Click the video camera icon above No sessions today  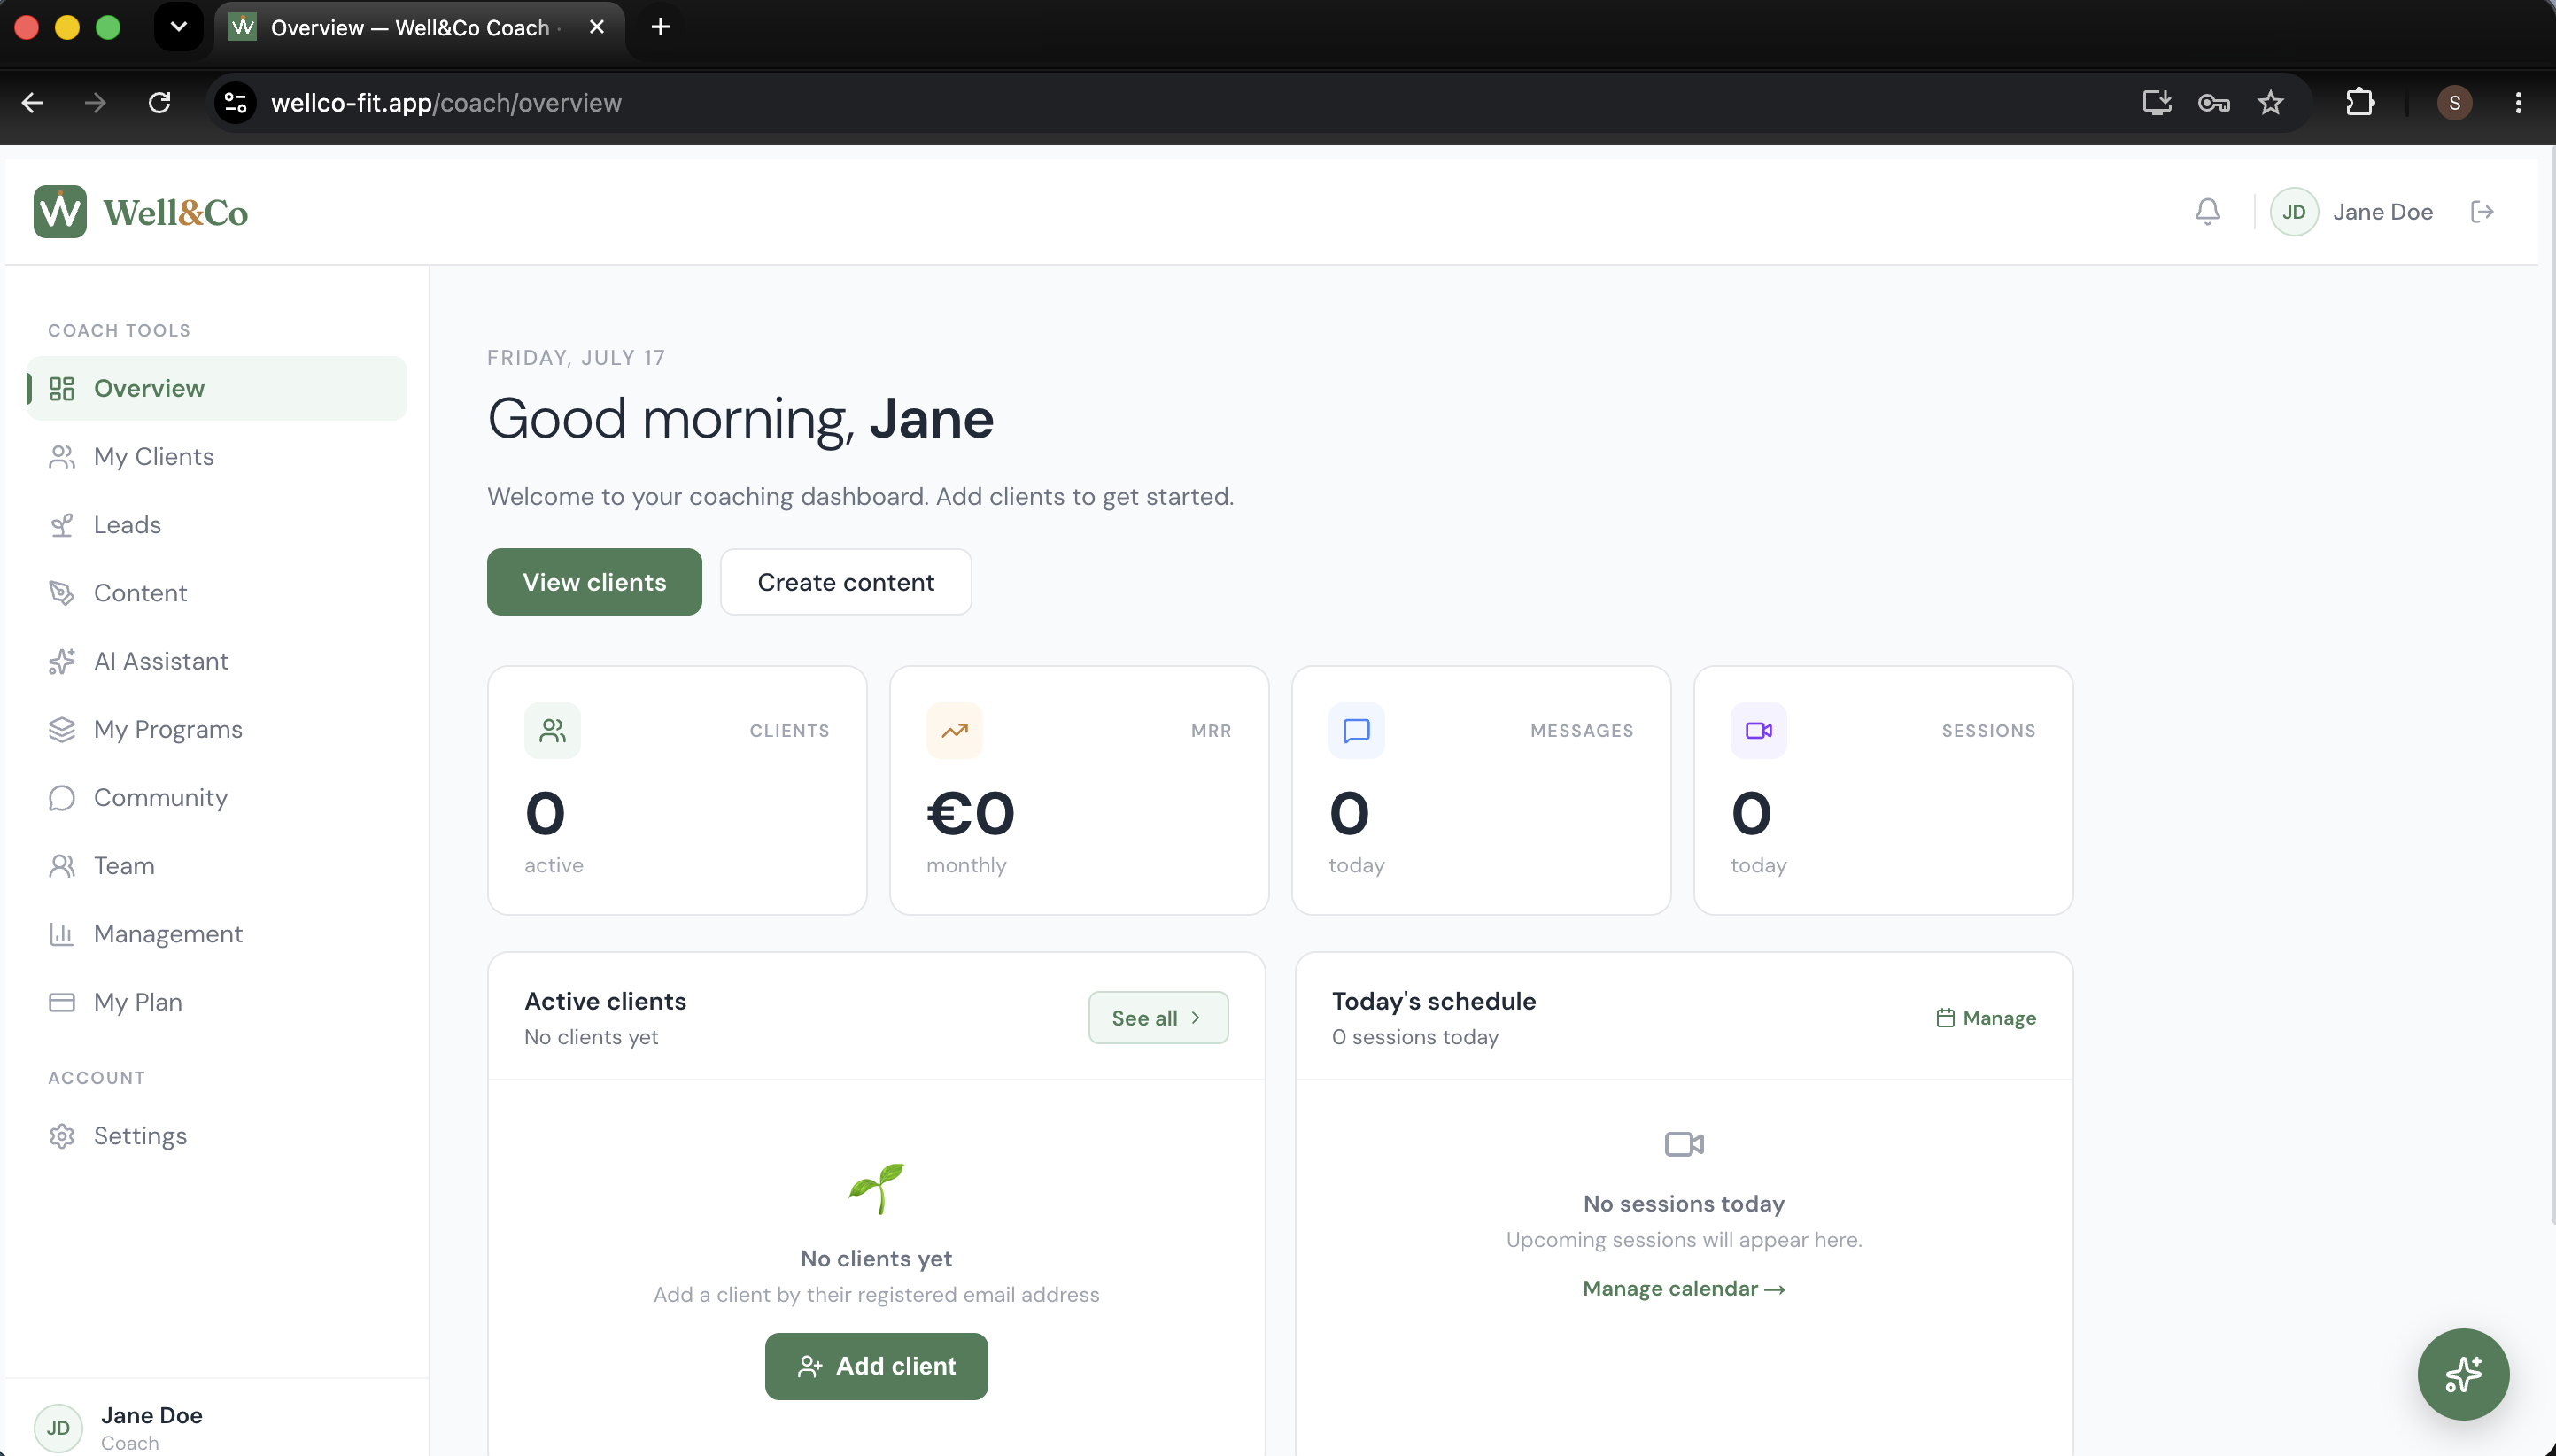tap(1684, 1143)
